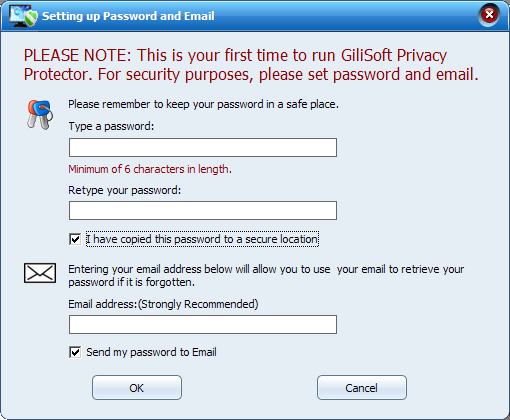The height and width of the screenshot is (420, 510).
Task: Focus the Retype your password field
Action: (203, 210)
